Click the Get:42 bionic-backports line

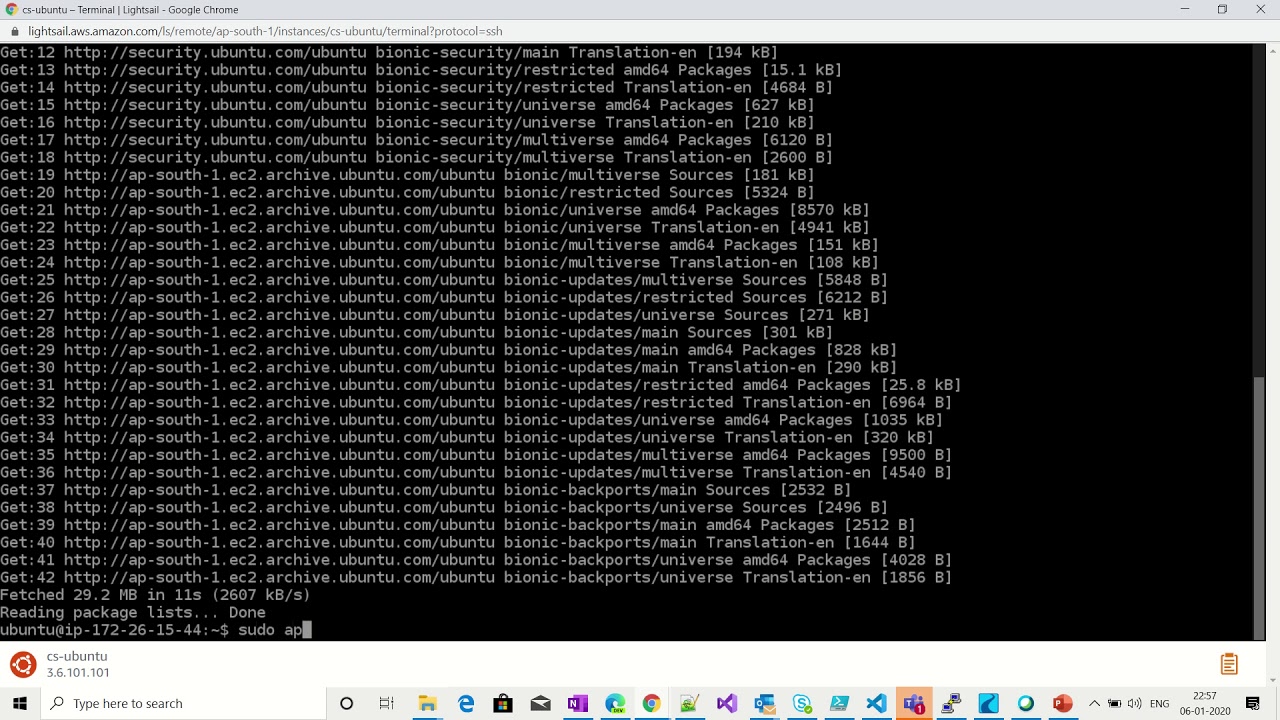(x=476, y=577)
